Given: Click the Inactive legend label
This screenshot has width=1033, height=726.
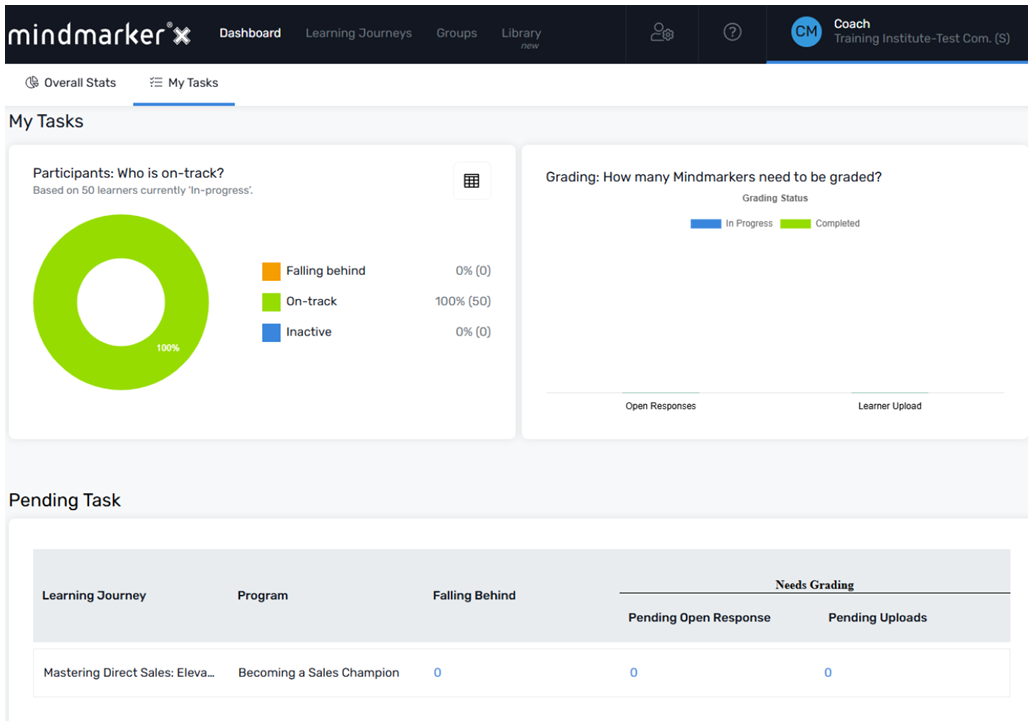Looking at the screenshot, I should click(308, 331).
